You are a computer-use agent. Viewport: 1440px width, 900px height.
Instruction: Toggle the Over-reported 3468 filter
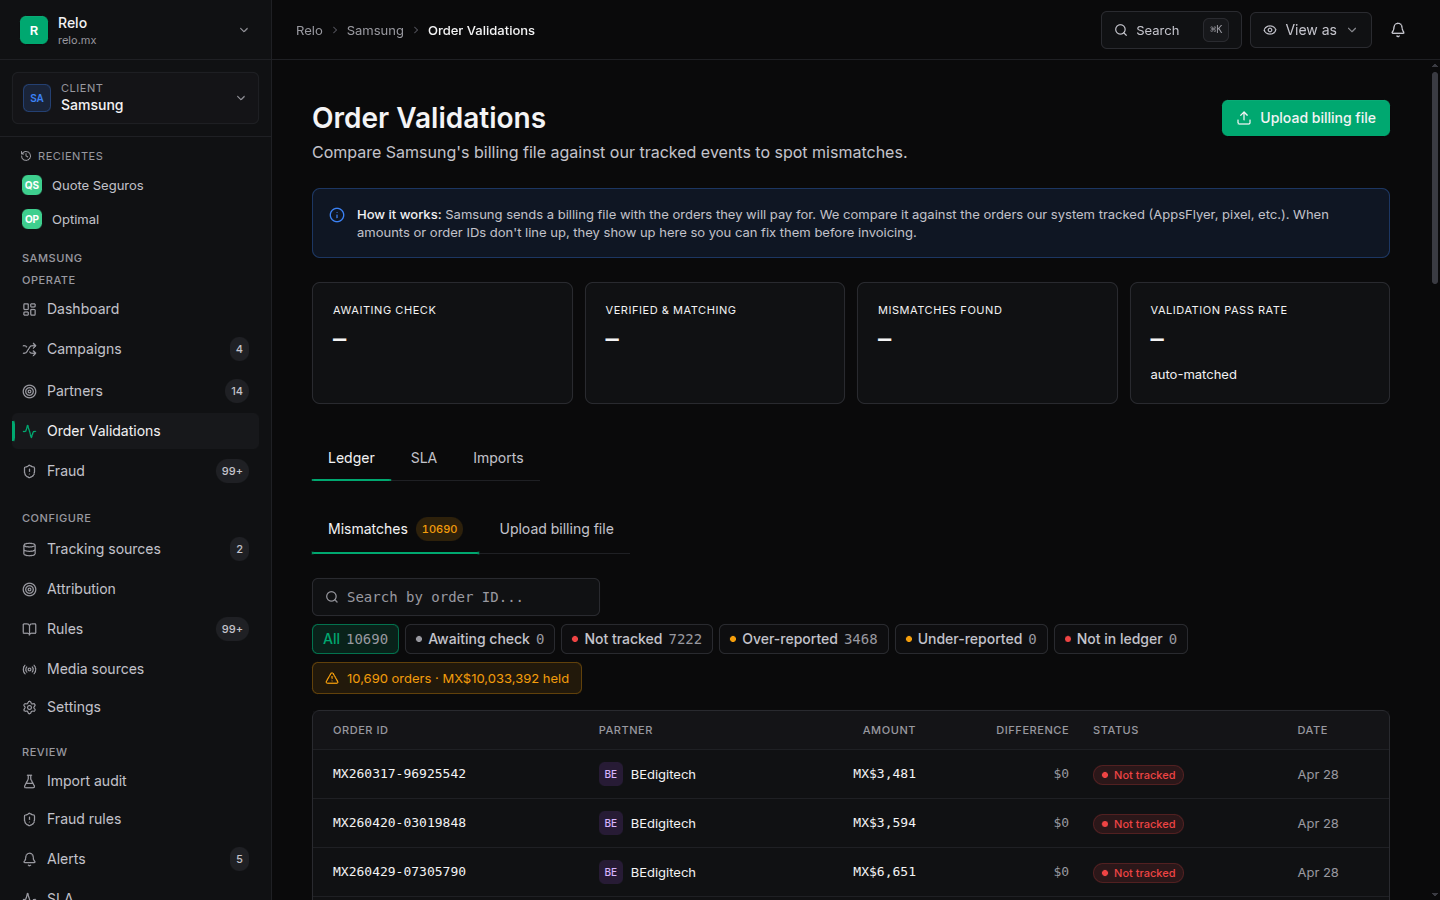[804, 639]
